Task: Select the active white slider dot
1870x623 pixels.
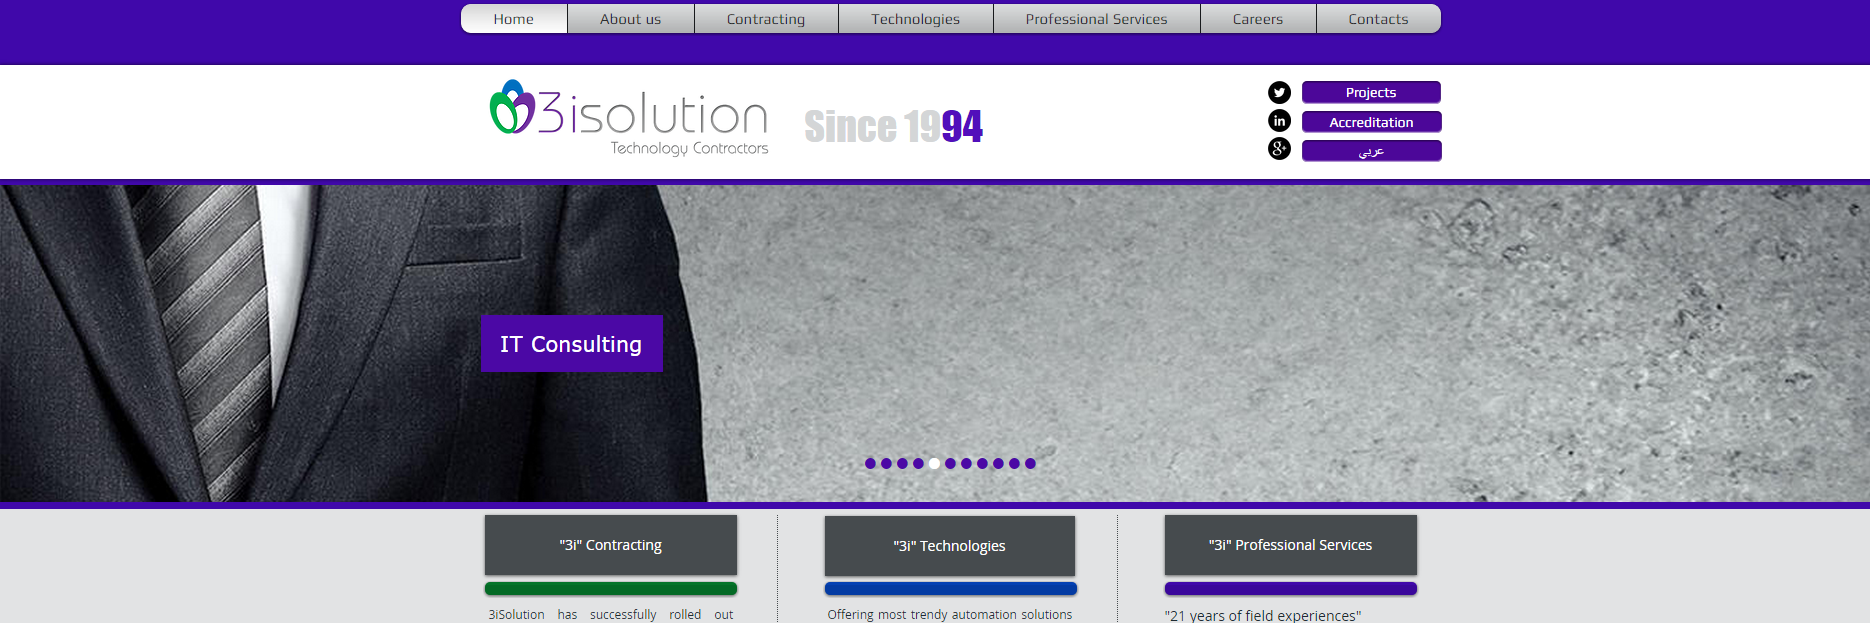Action: point(934,463)
